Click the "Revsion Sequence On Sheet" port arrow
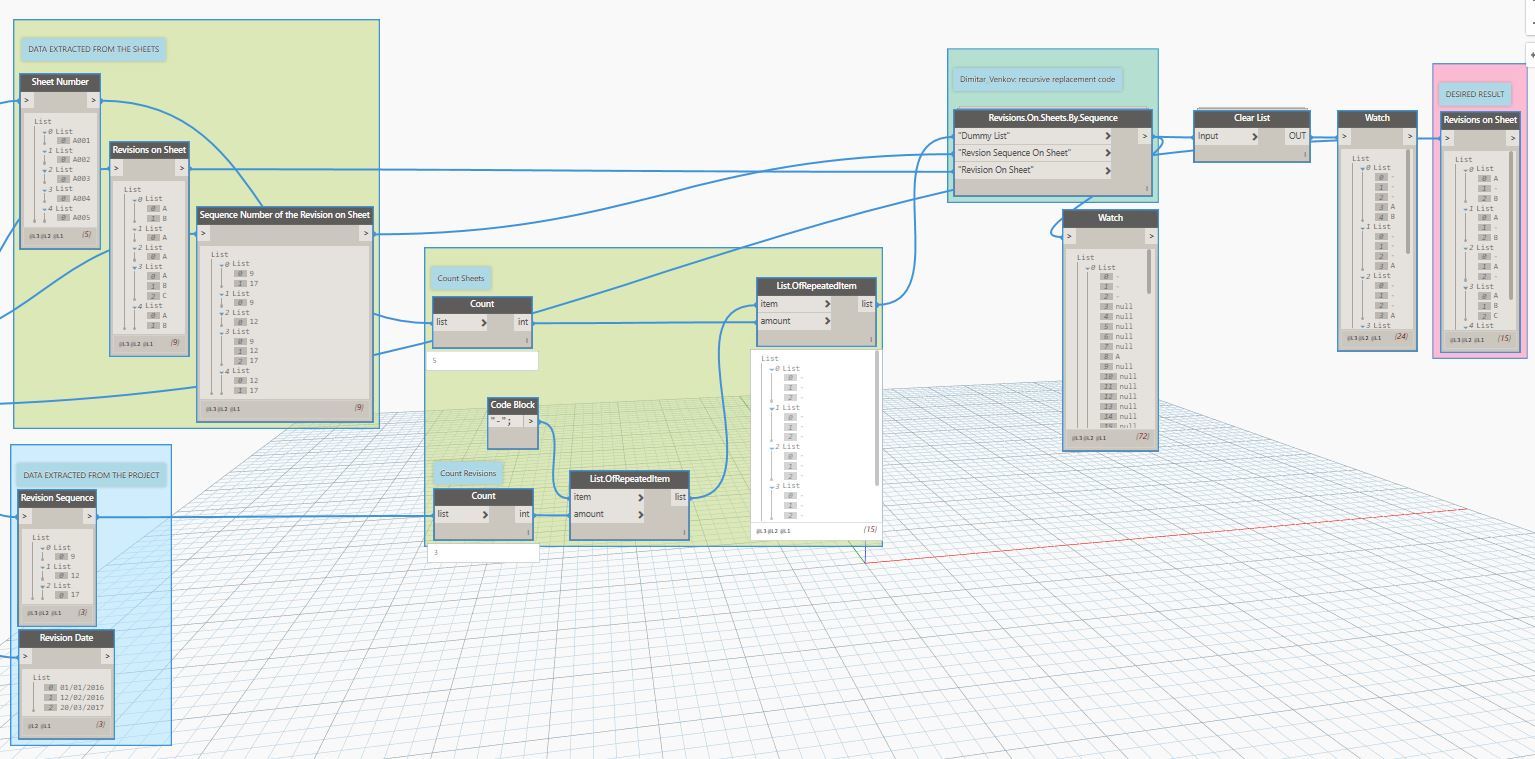The image size is (1535, 759). click(x=1108, y=153)
